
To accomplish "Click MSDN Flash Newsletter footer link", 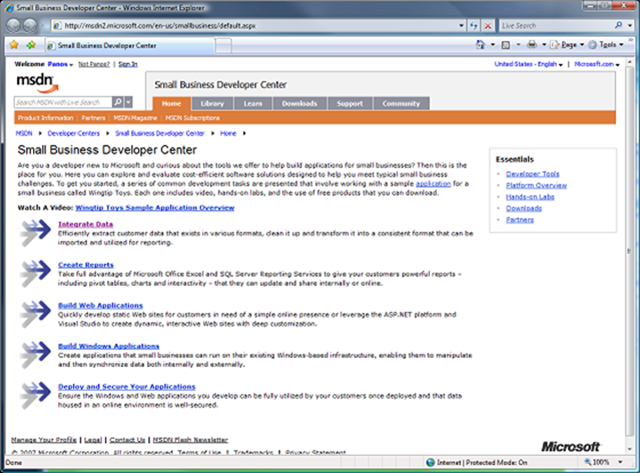I will (x=190, y=440).
